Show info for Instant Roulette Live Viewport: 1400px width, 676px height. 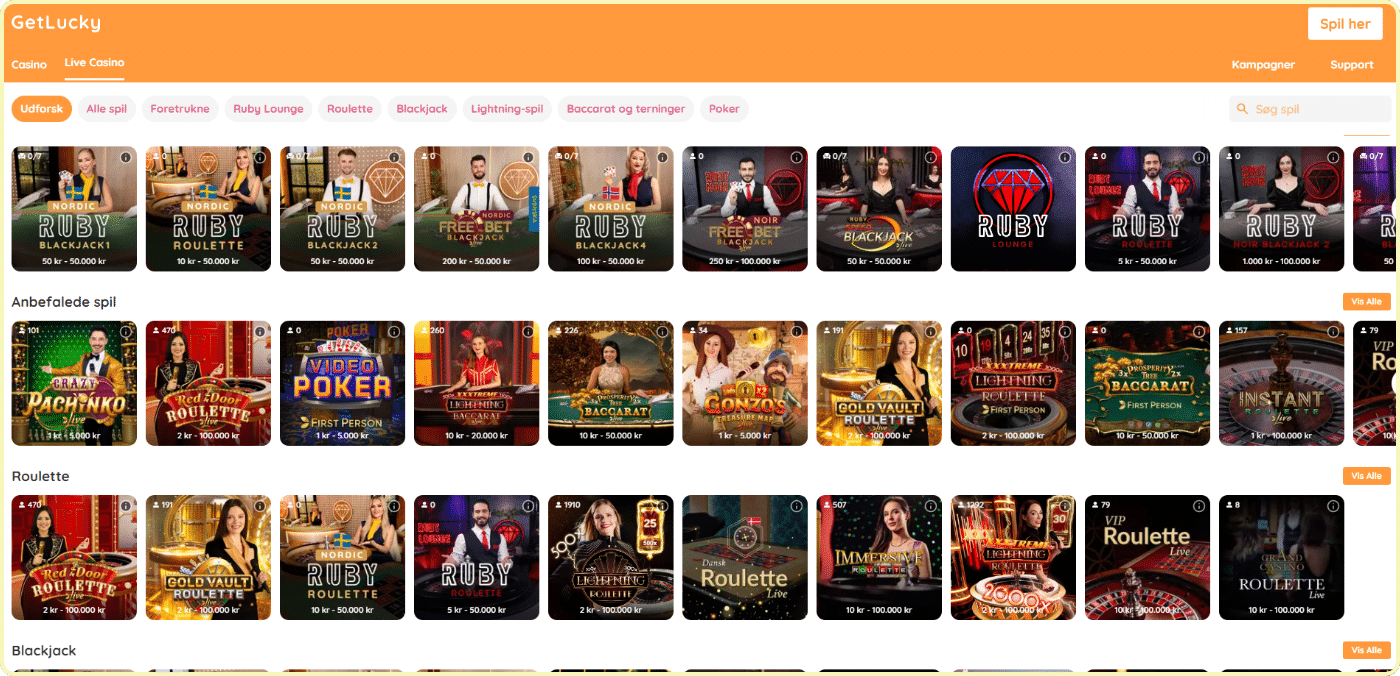1332,331
